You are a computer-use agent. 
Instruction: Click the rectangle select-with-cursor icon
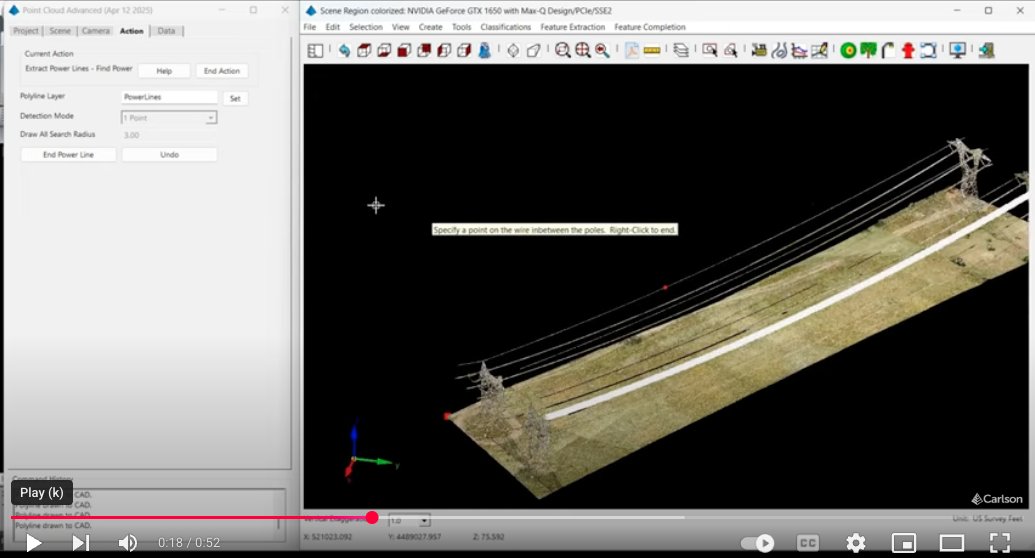710,50
